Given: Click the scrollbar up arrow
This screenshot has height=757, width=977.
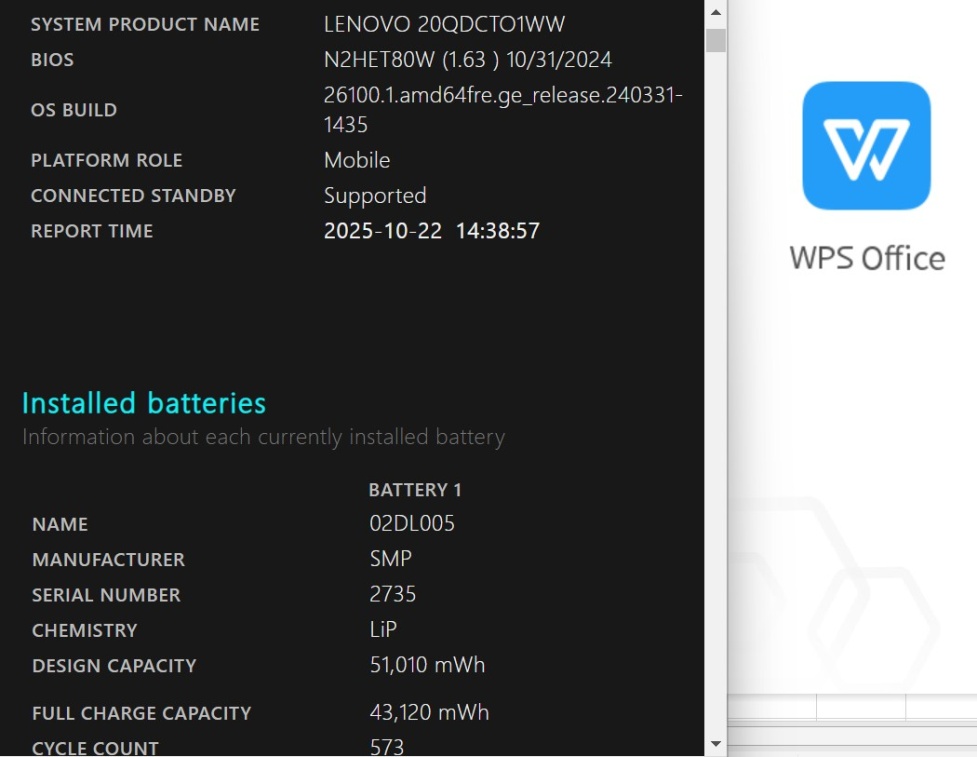Looking at the screenshot, I should coord(715,13).
